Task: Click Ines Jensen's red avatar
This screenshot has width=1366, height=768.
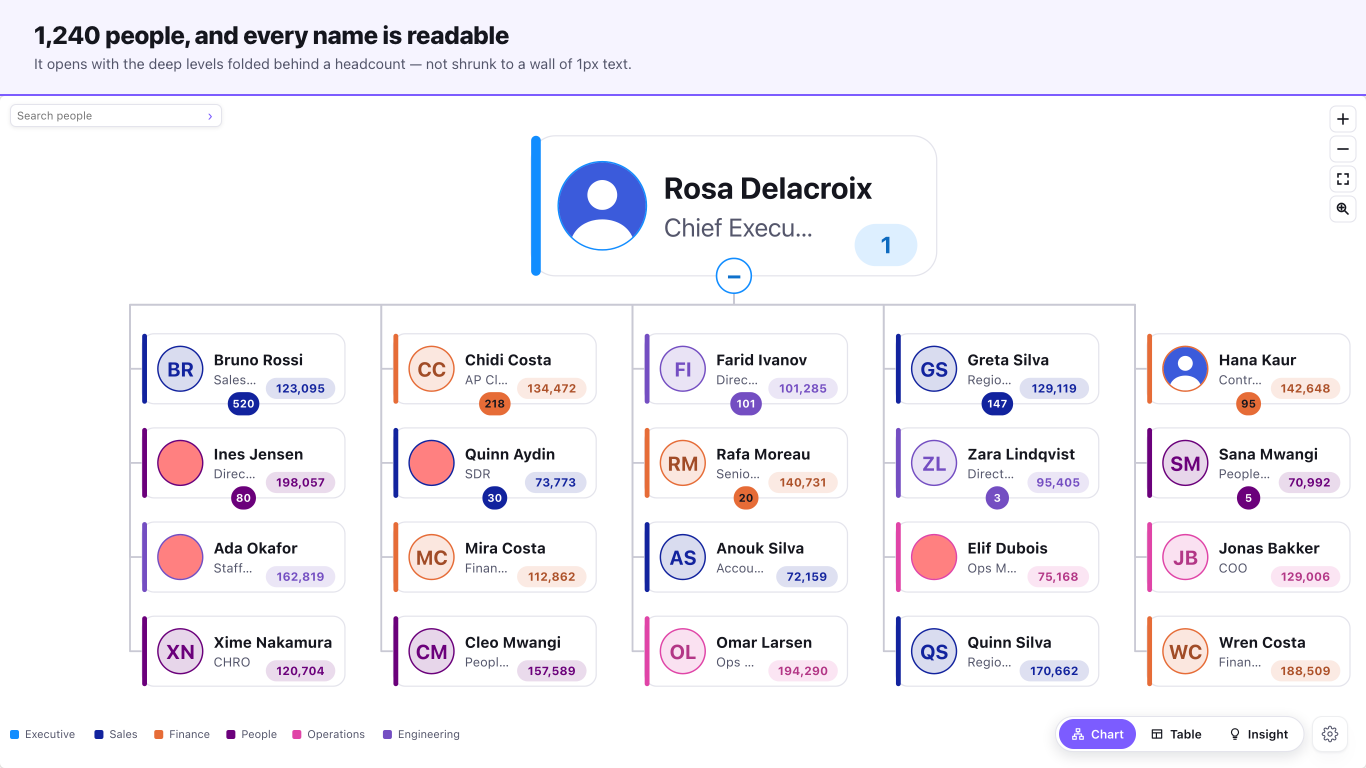Action: coord(180,463)
